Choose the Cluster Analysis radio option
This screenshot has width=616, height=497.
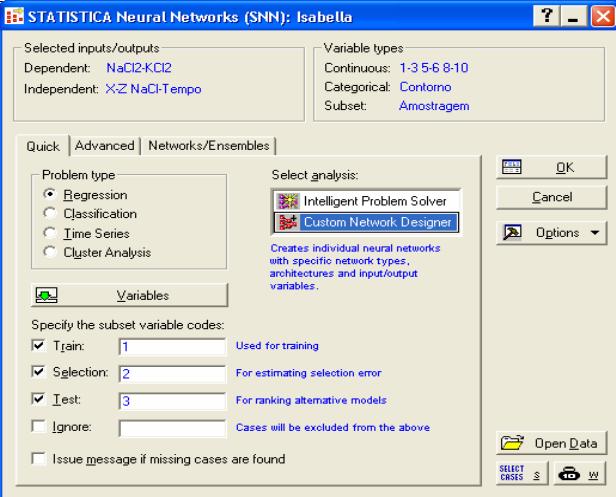pyautogui.click(x=50, y=252)
